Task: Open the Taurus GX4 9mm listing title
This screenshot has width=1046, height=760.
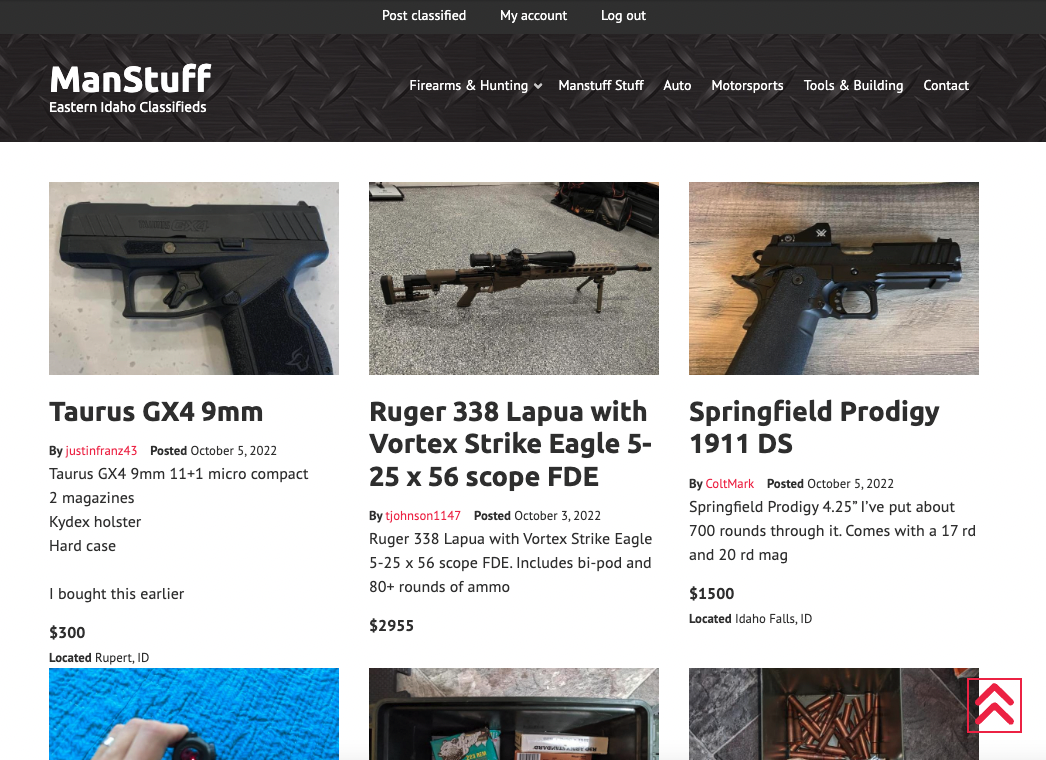Action: coord(156,412)
